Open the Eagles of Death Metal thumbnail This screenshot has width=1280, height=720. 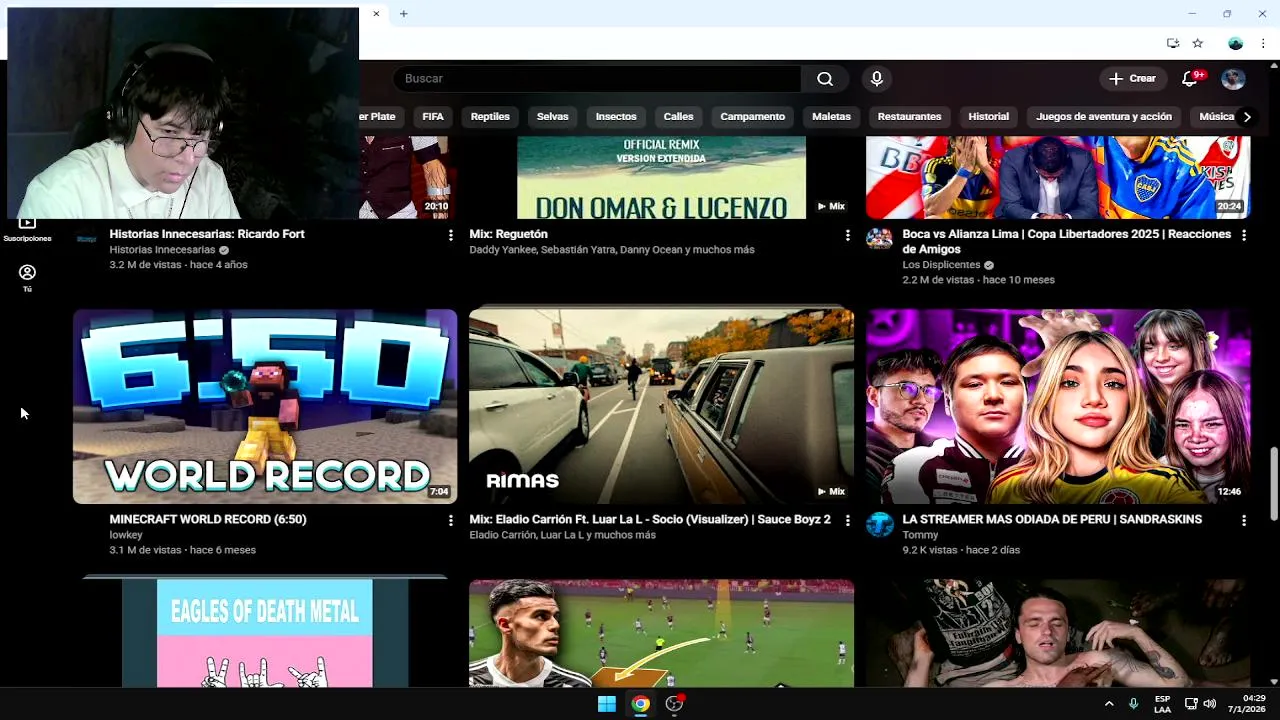pos(265,633)
